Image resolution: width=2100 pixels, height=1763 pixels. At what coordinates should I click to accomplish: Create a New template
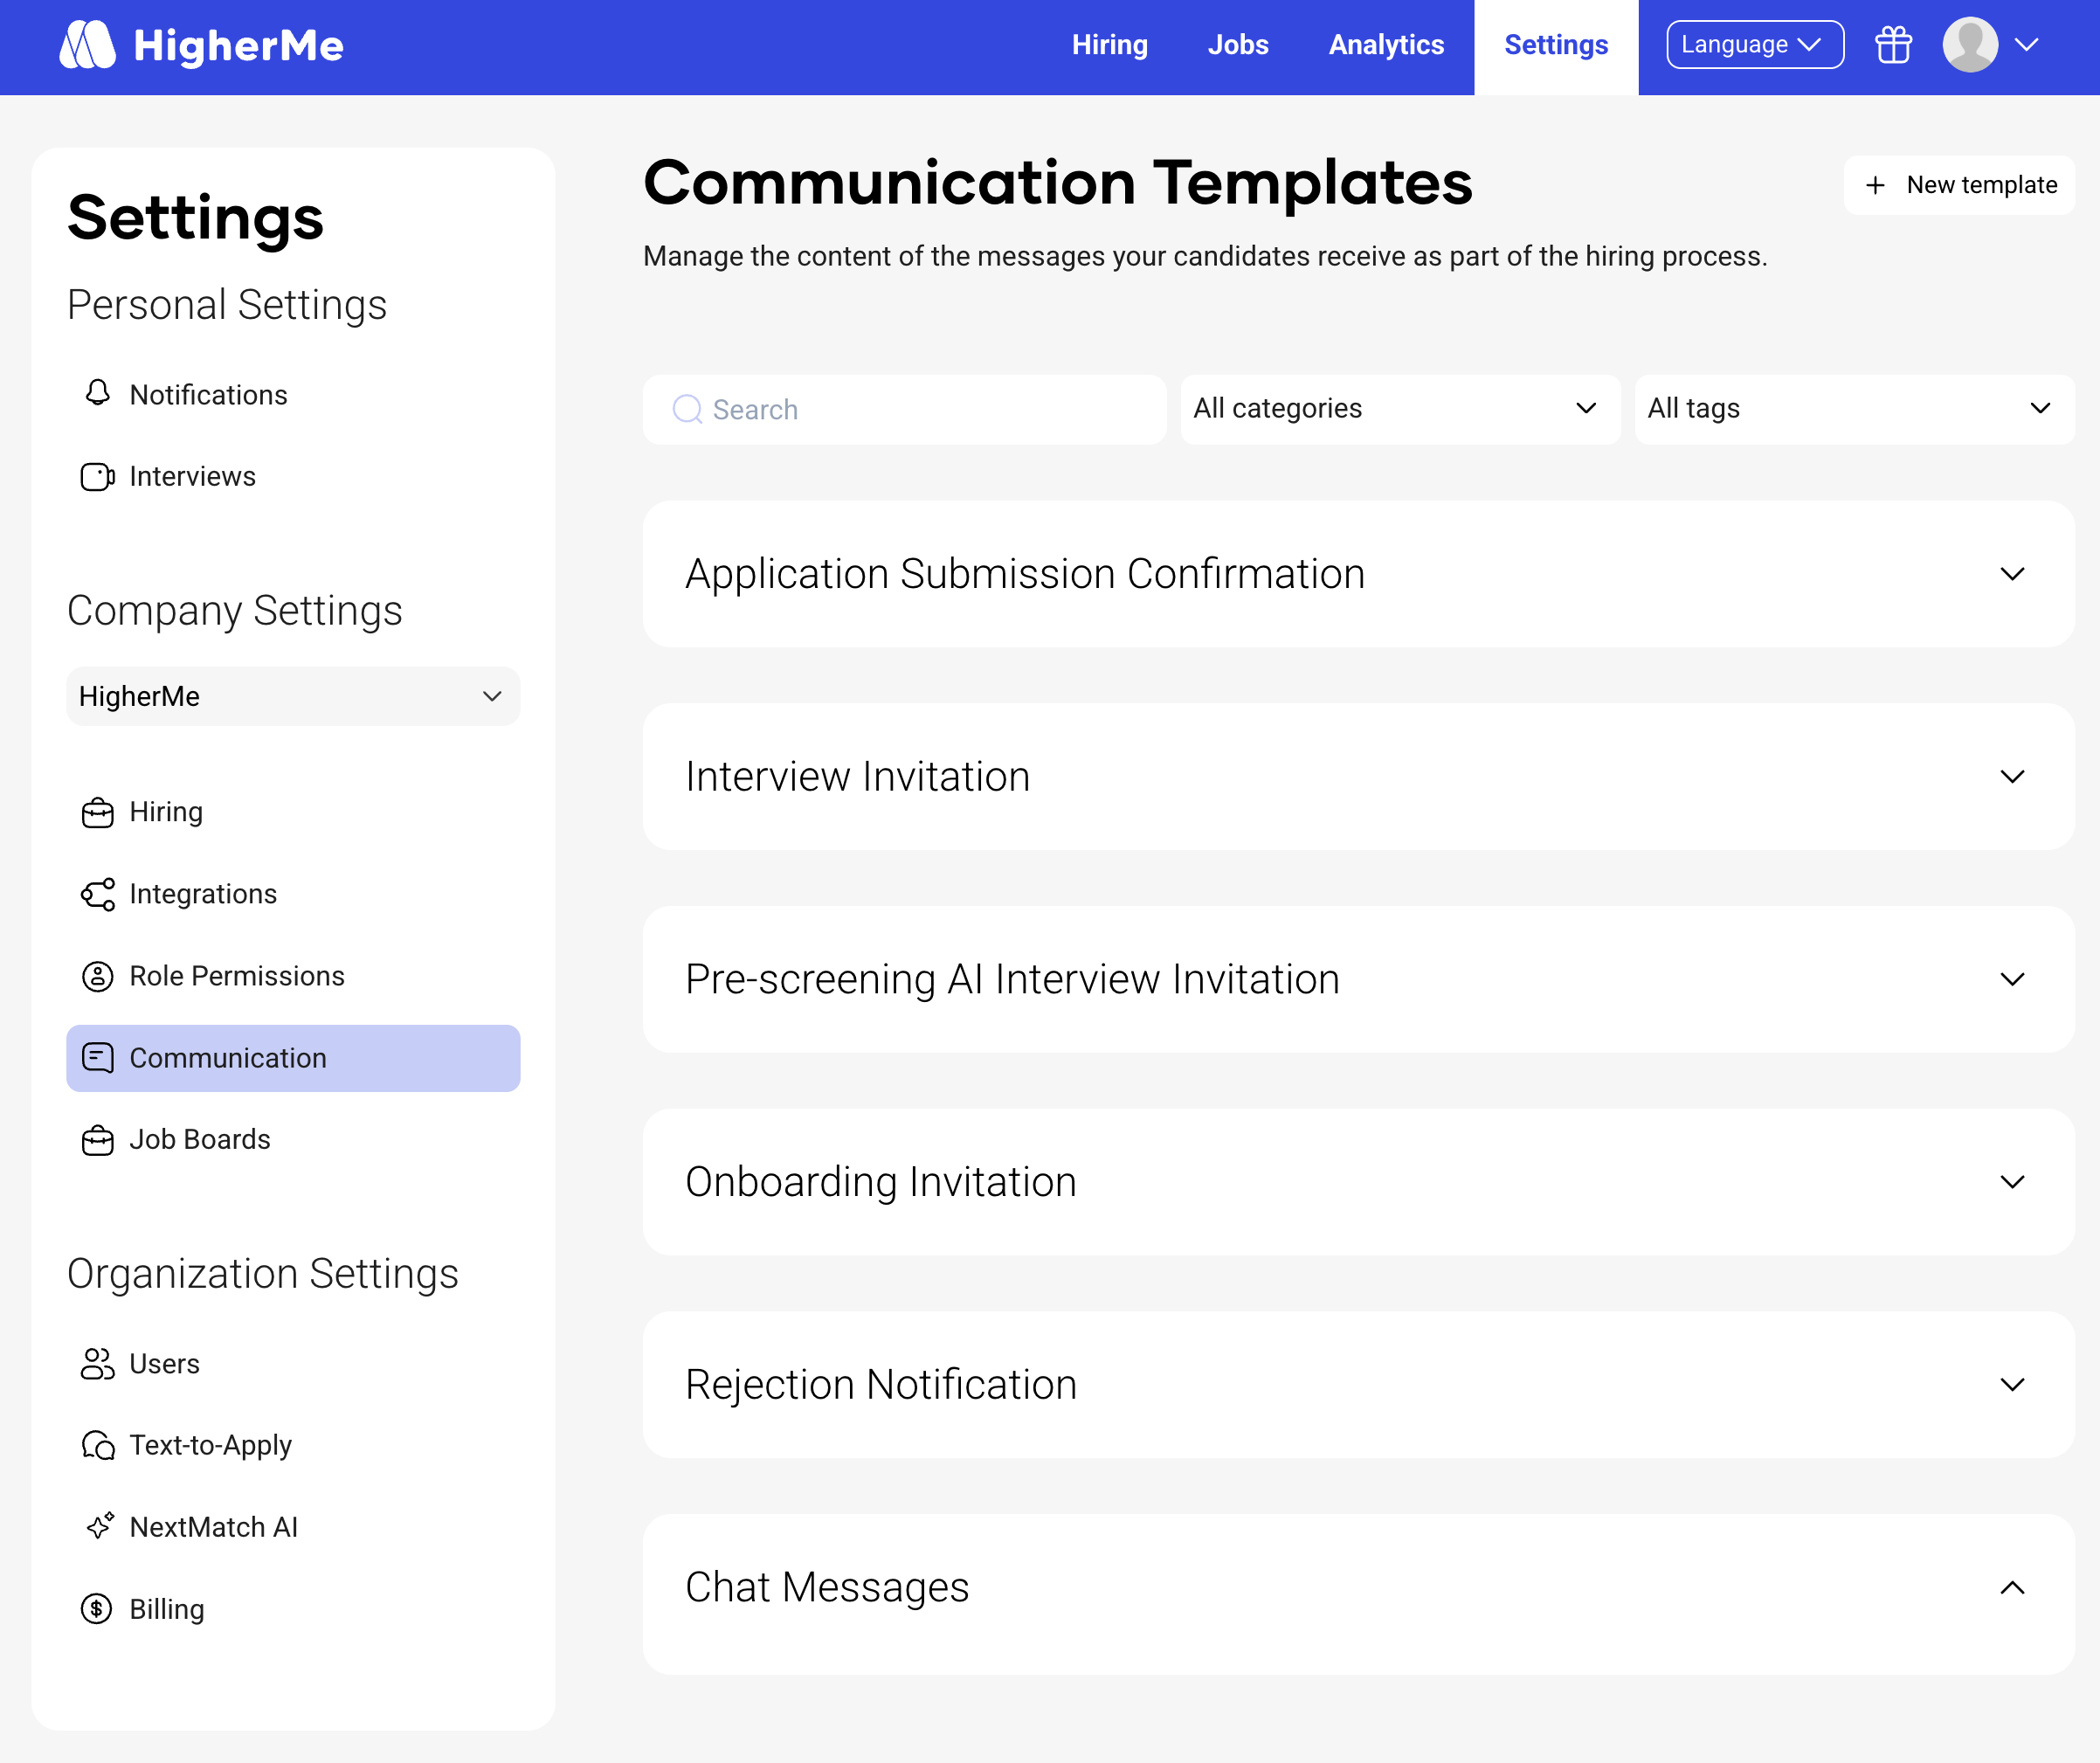click(1959, 185)
